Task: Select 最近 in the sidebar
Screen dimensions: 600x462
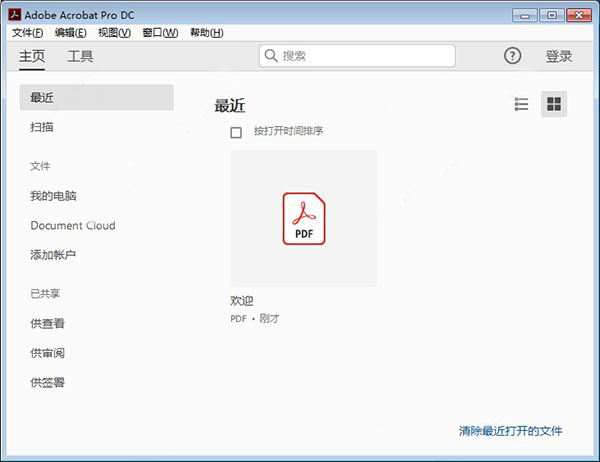Action: (97, 98)
